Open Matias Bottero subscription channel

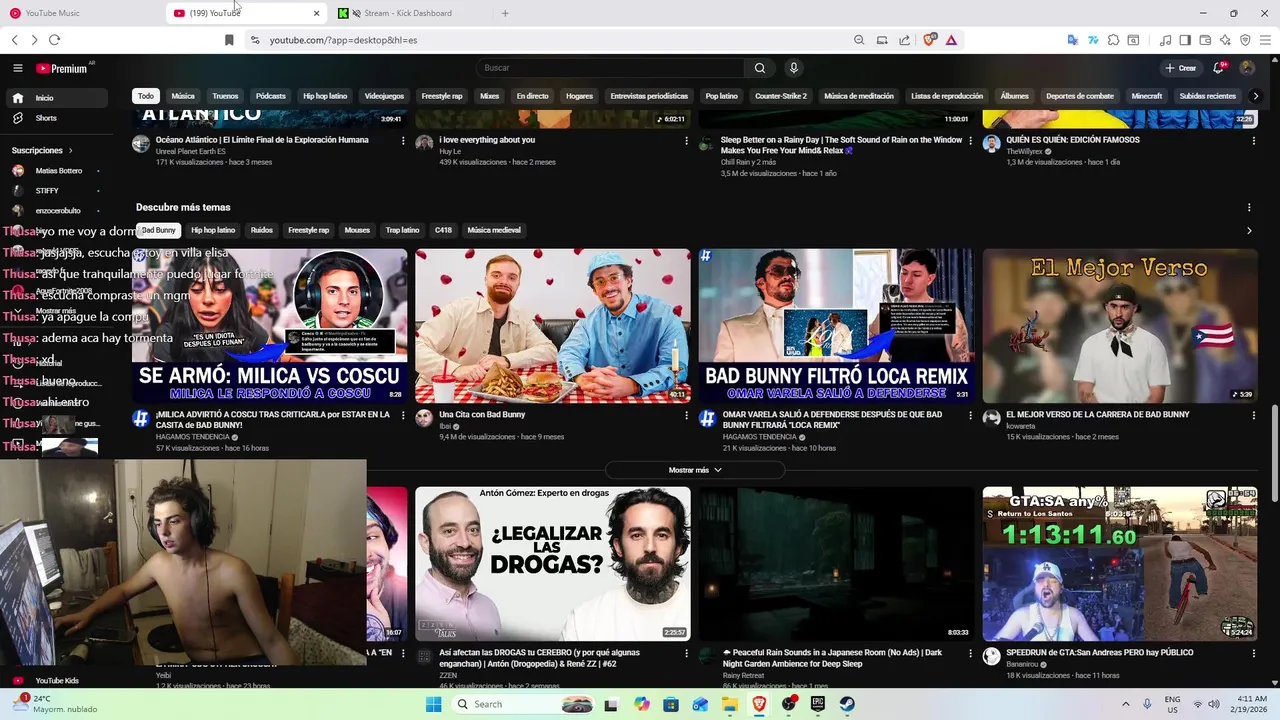tap(58, 170)
